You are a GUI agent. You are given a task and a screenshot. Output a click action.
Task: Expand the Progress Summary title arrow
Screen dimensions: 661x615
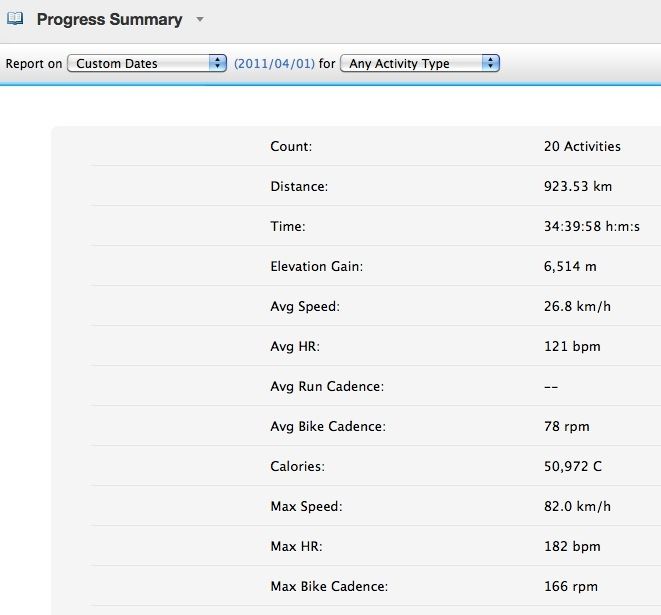[x=200, y=19]
